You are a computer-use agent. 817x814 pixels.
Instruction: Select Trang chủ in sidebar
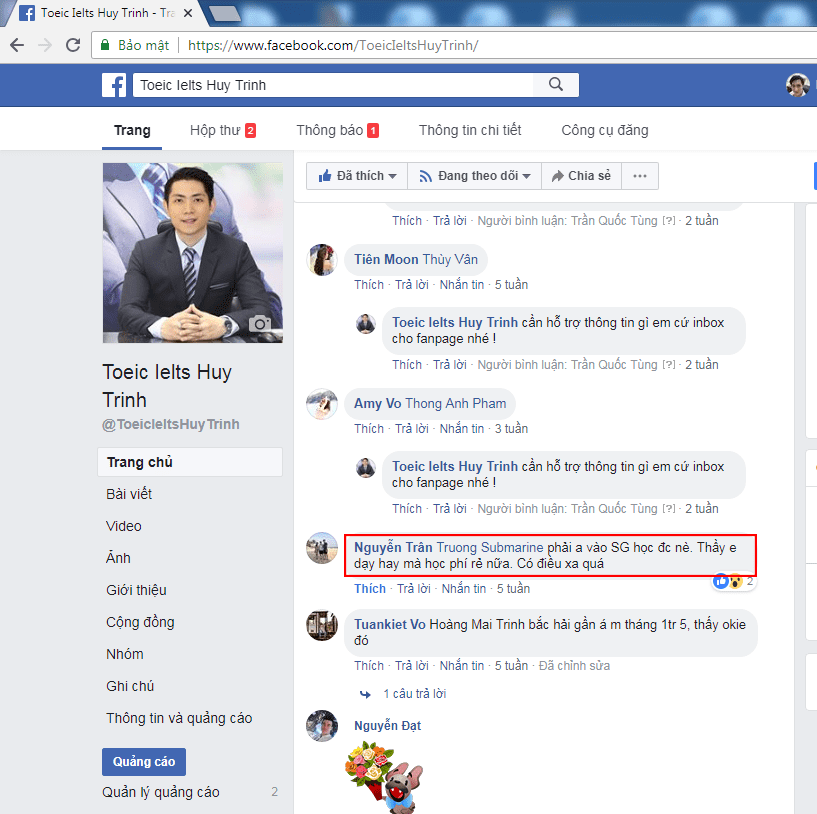[190, 462]
